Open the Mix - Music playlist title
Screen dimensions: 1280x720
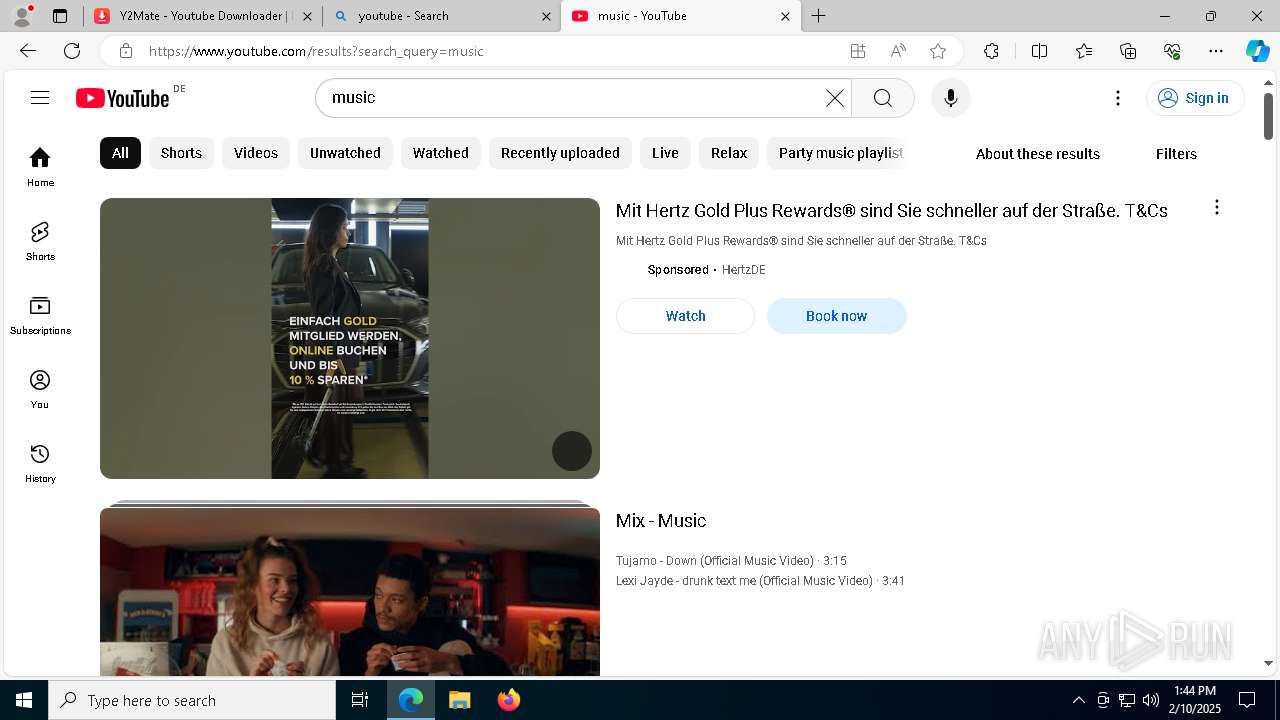661,521
